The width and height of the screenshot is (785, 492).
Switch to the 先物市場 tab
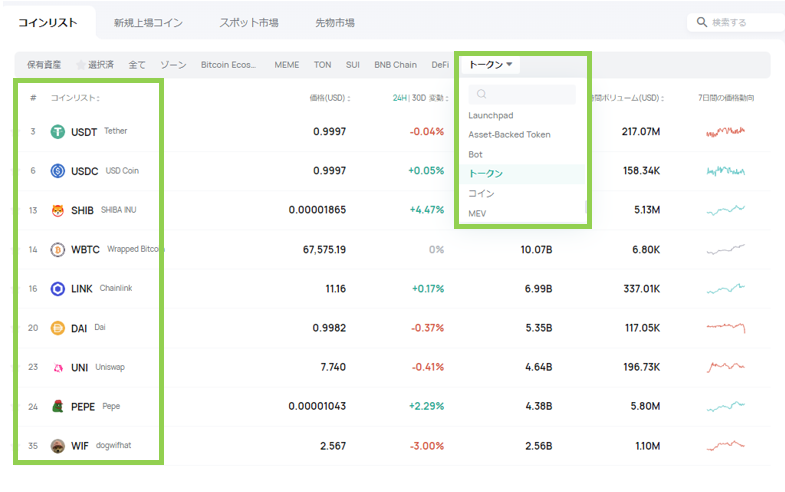coord(335,23)
